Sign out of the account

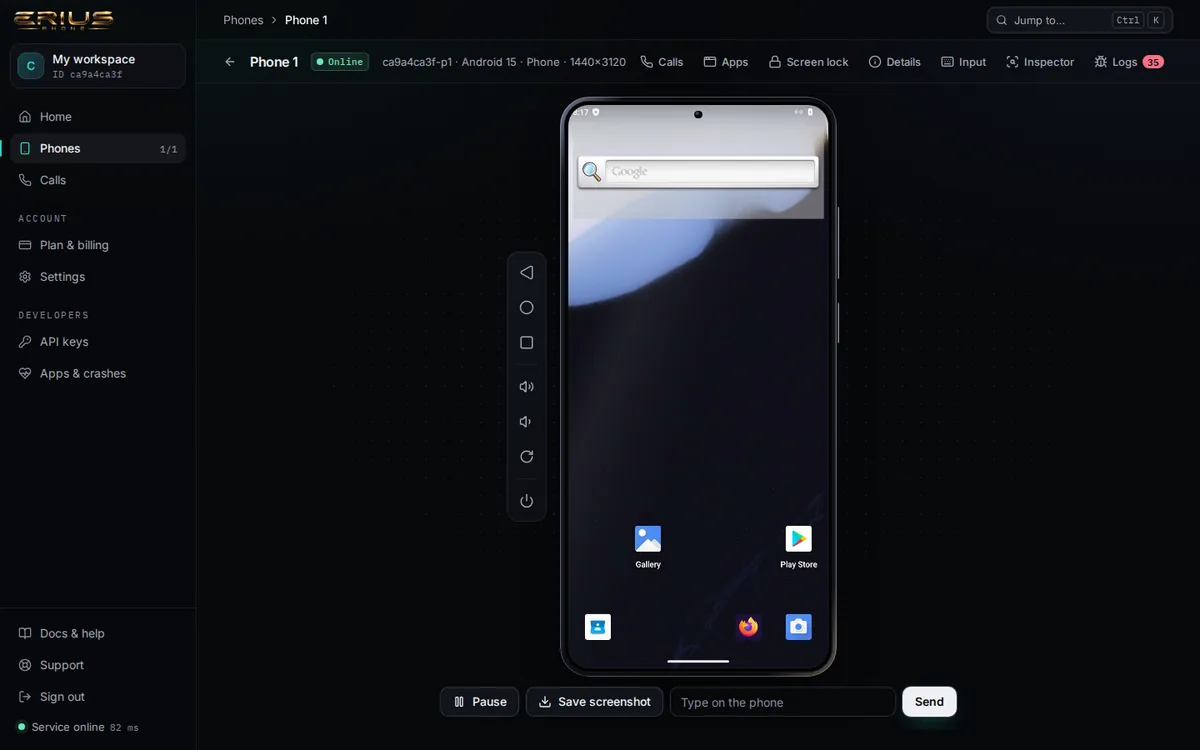coord(98,697)
